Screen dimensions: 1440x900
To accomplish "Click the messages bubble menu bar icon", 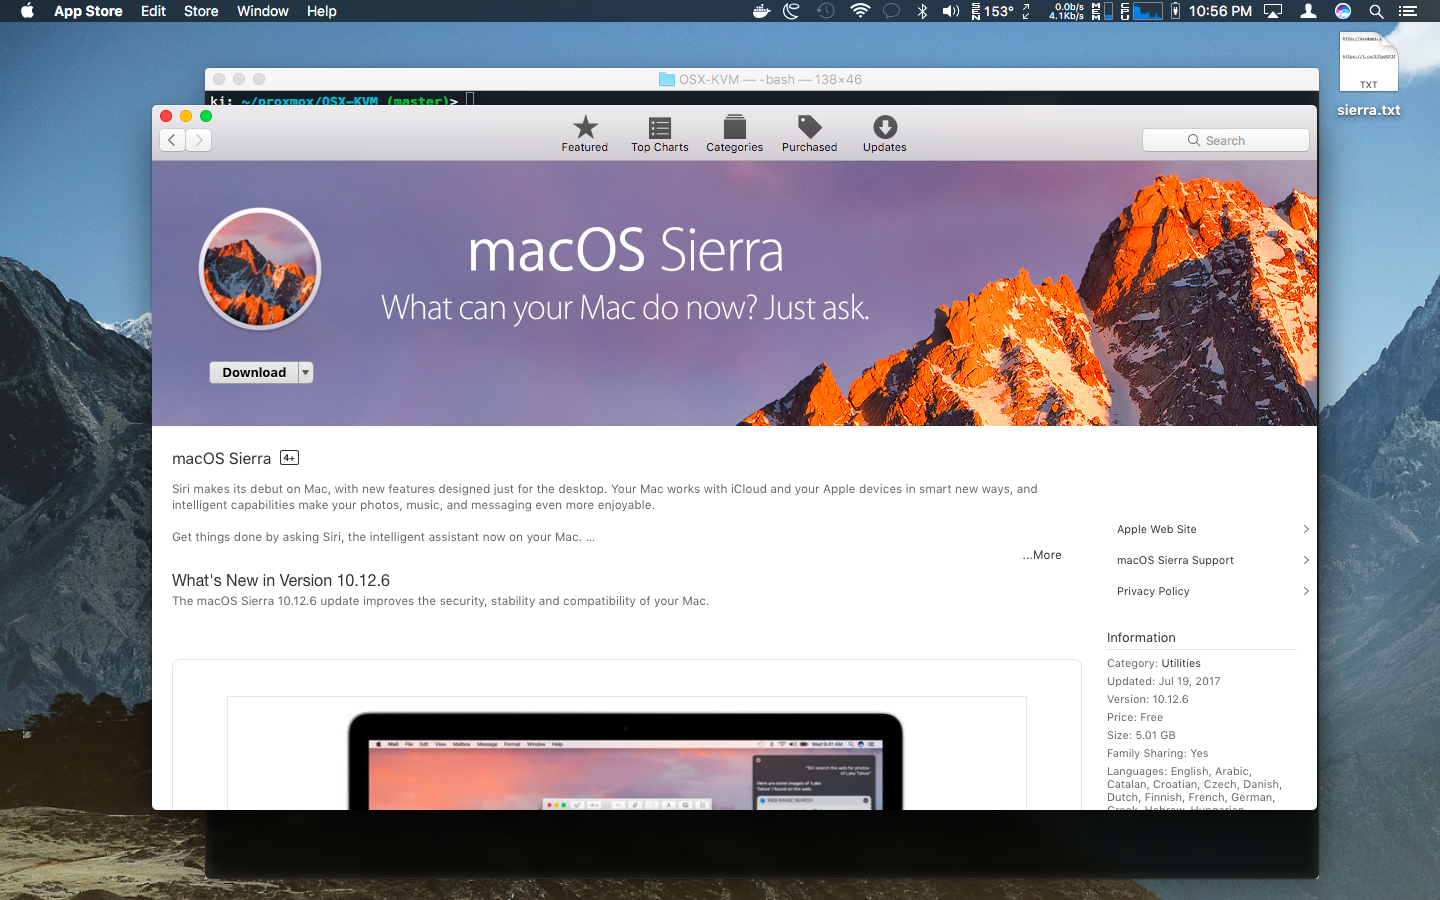I will point(892,11).
